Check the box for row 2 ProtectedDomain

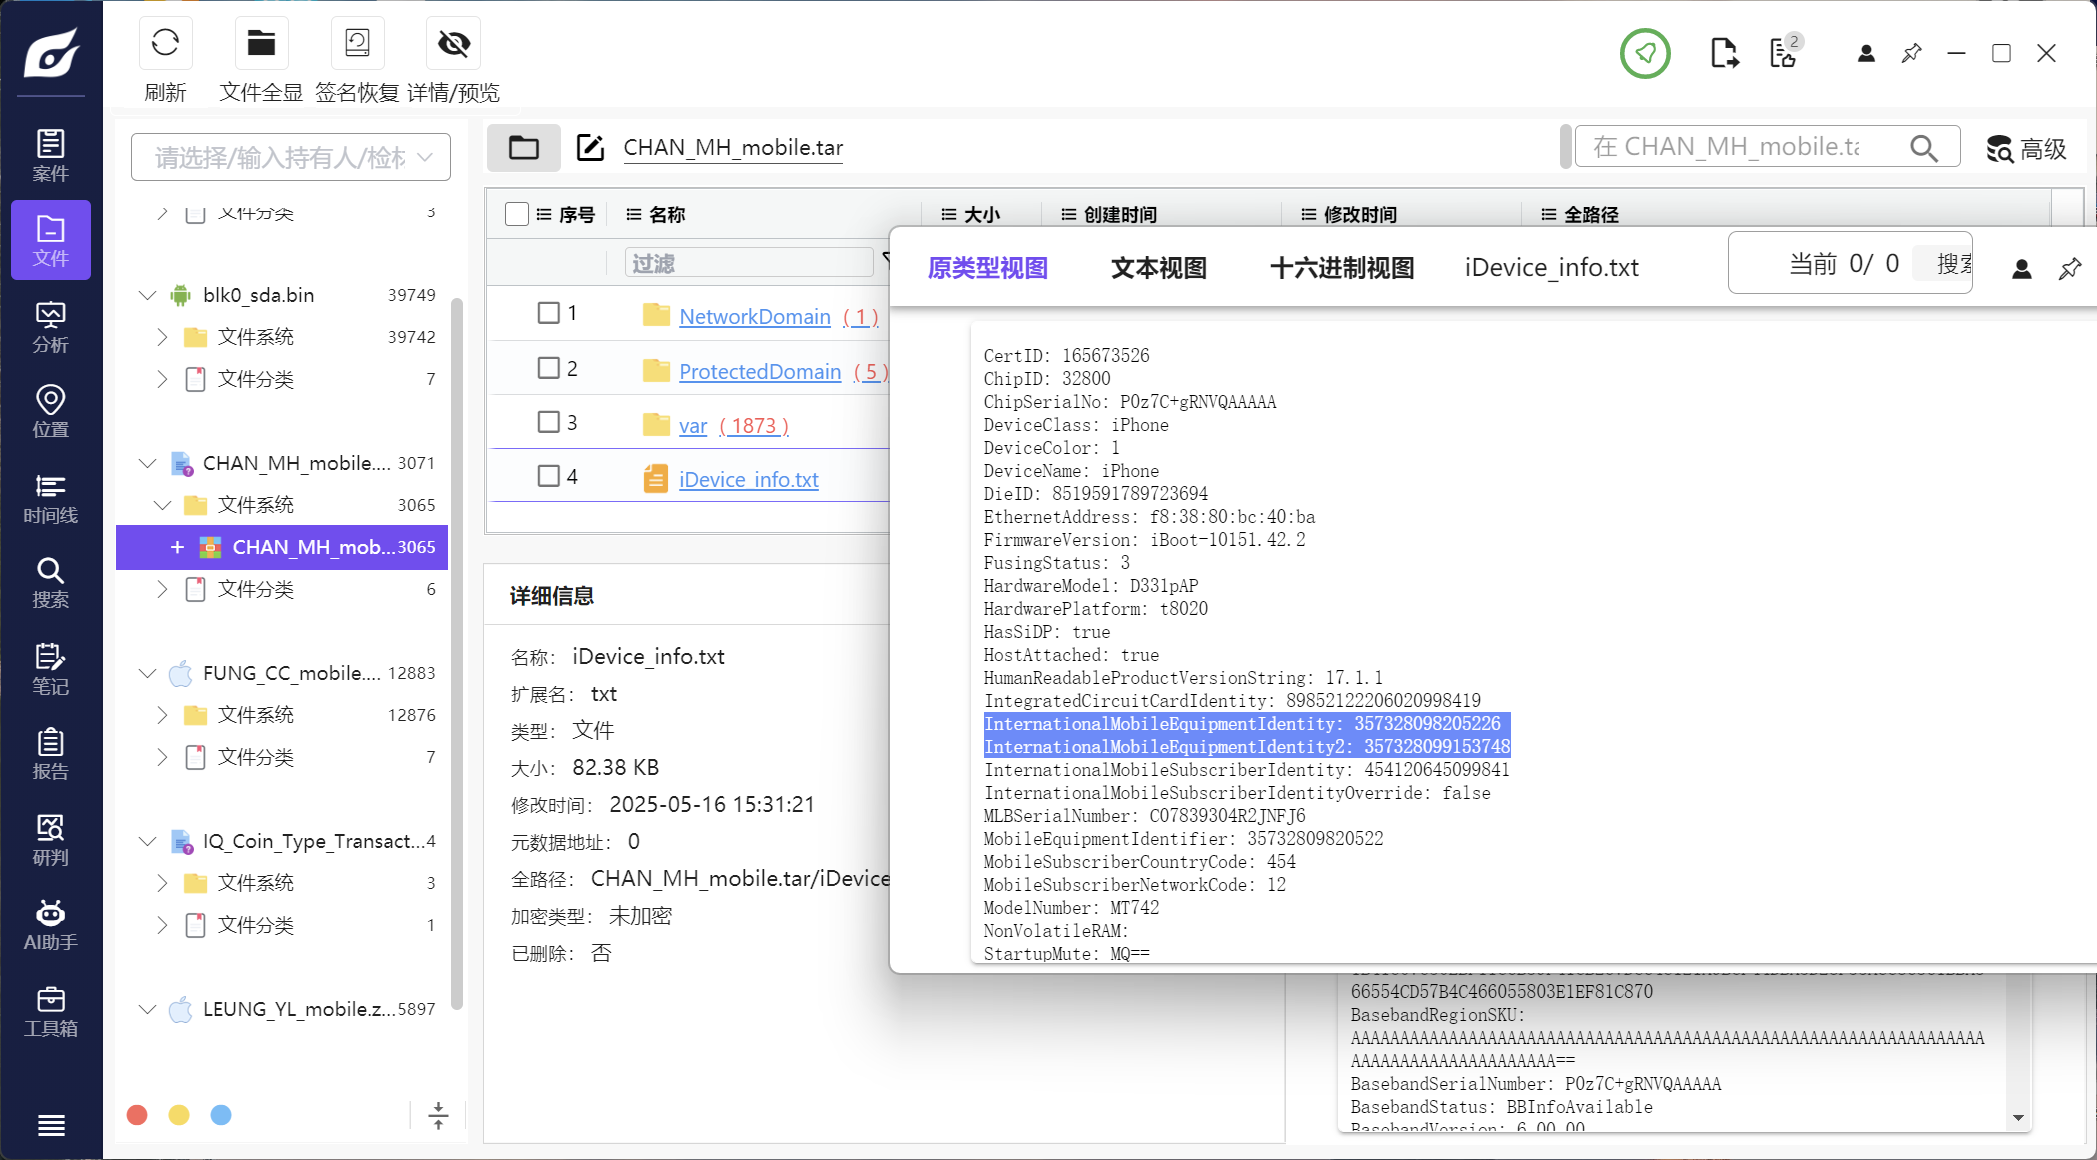pyautogui.click(x=548, y=368)
